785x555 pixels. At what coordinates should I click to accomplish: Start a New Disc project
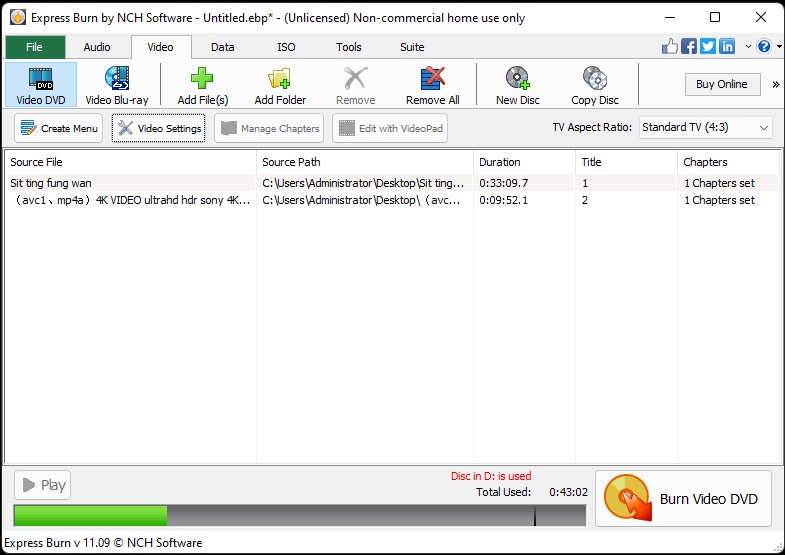517,84
